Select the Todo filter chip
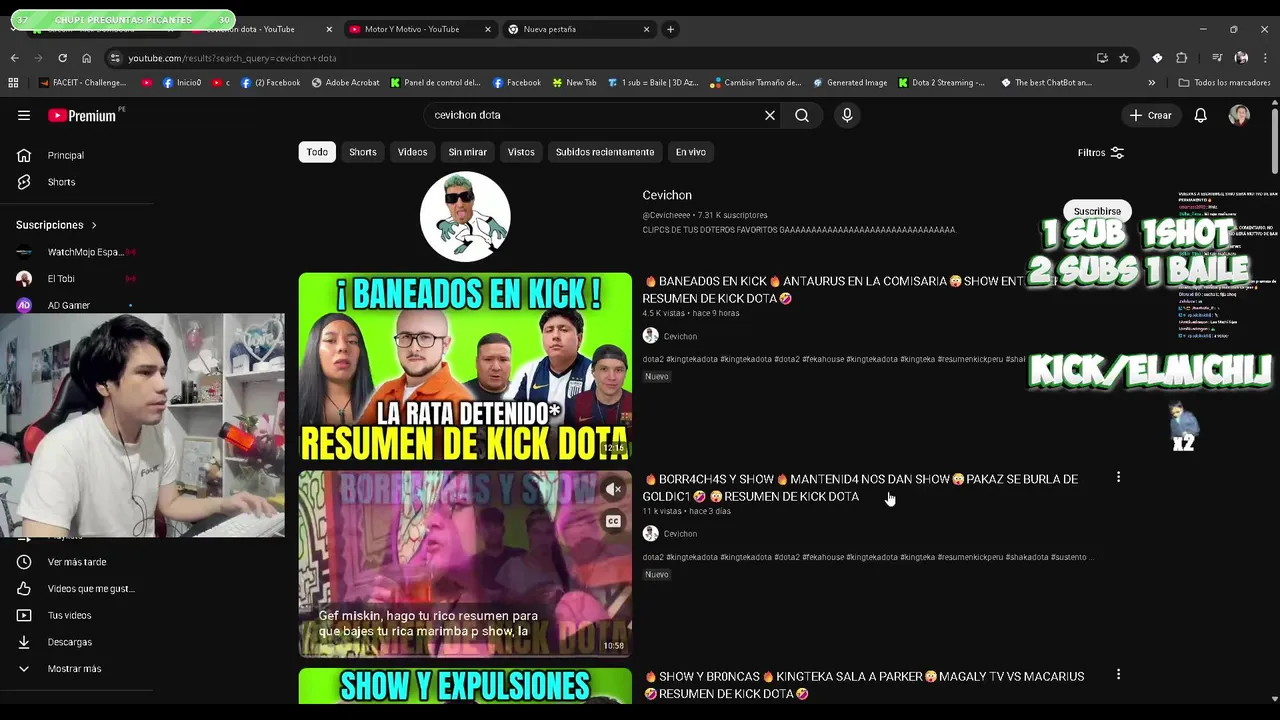This screenshot has height=720, width=1280. [x=317, y=152]
